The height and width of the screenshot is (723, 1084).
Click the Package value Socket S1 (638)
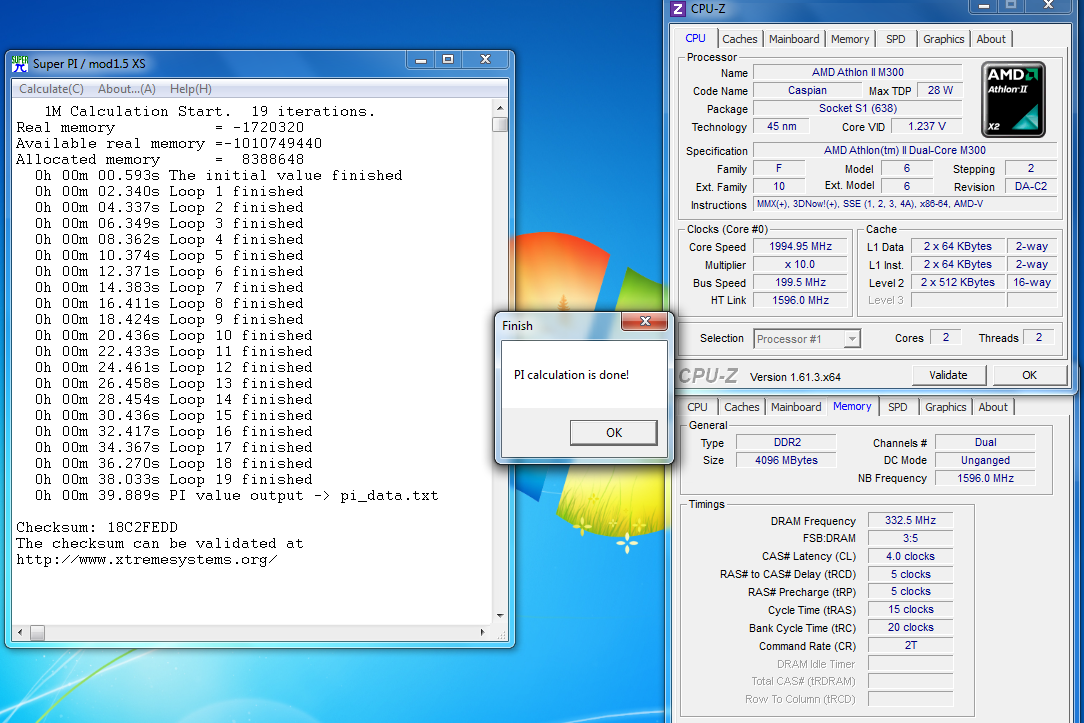click(x=857, y=109)
